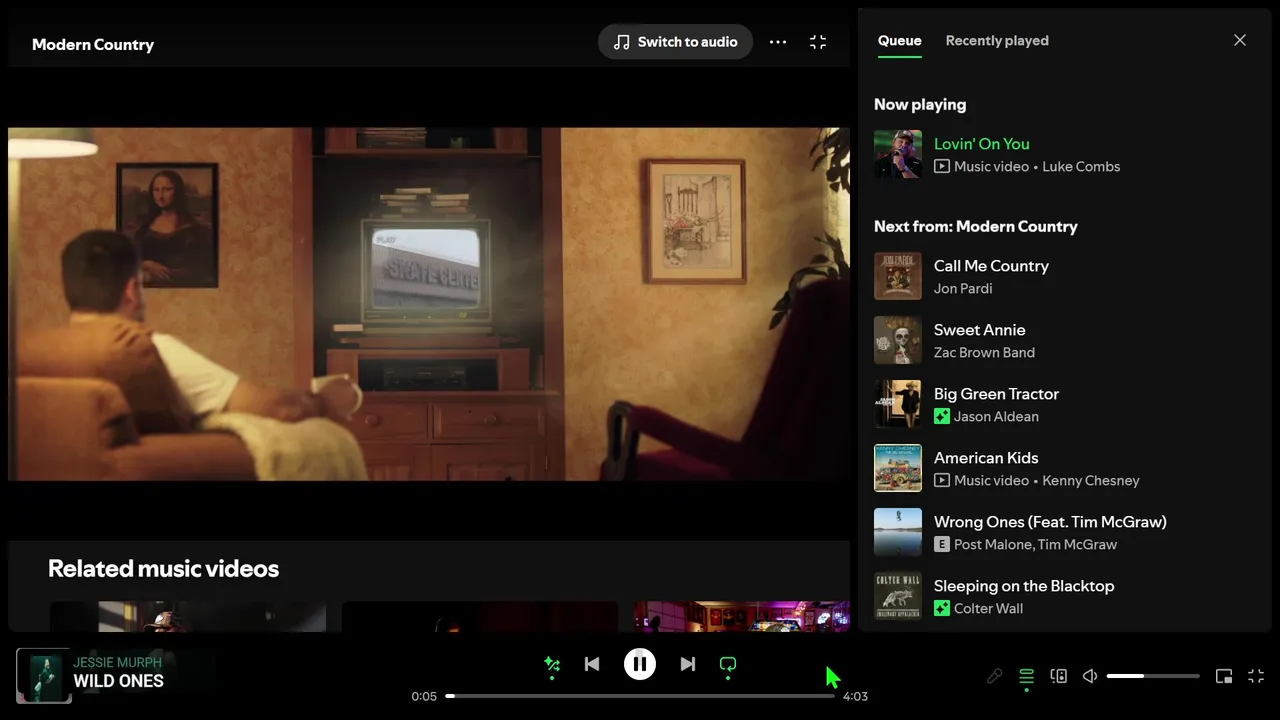Open the miniplayer icon

pos(1224,676)
